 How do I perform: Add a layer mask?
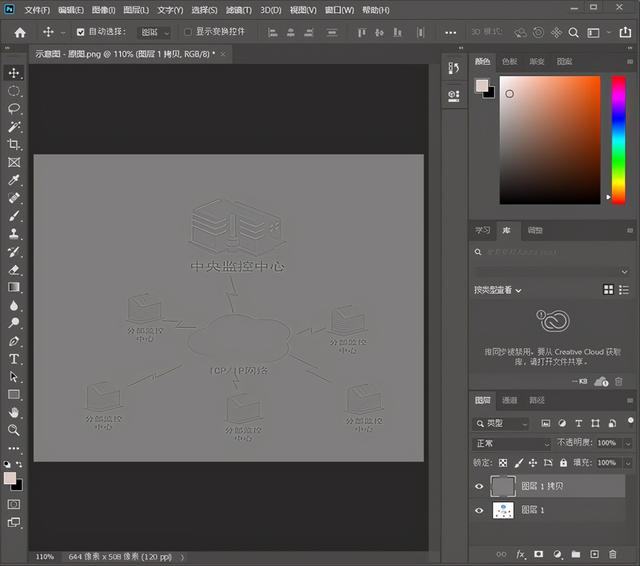(539, 554)
